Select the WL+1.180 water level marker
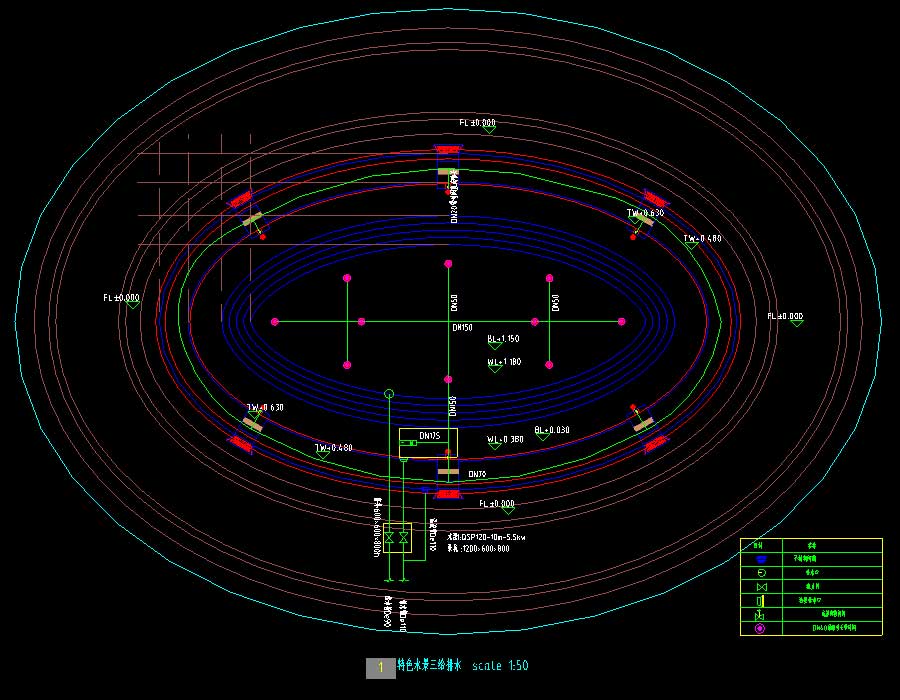 pyautogui.click(x=503, y=362)
